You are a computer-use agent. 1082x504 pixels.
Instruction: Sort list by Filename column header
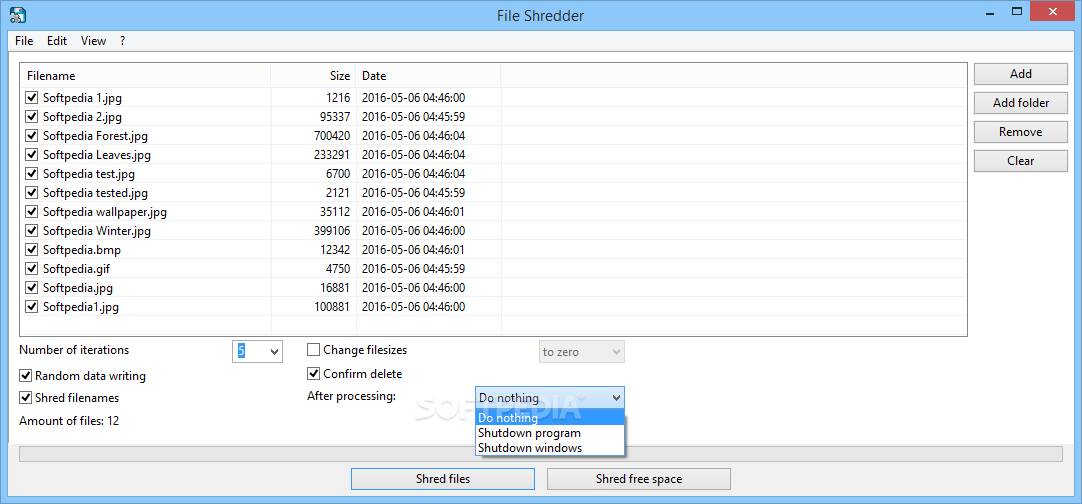pos(146,76)
